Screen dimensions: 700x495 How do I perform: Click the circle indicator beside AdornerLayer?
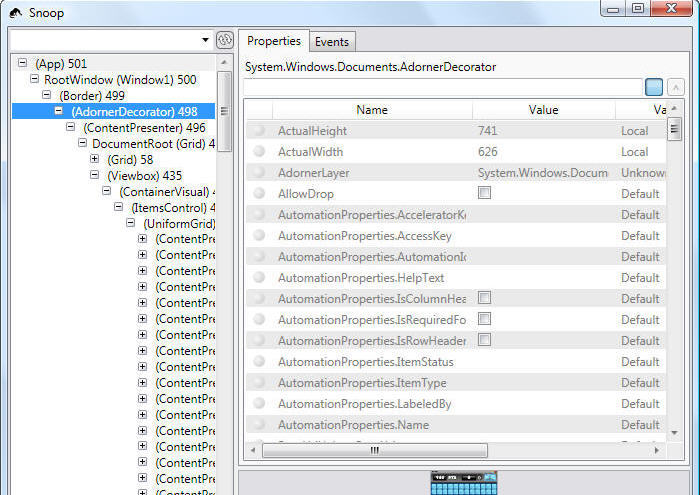(x=259, y=173)
